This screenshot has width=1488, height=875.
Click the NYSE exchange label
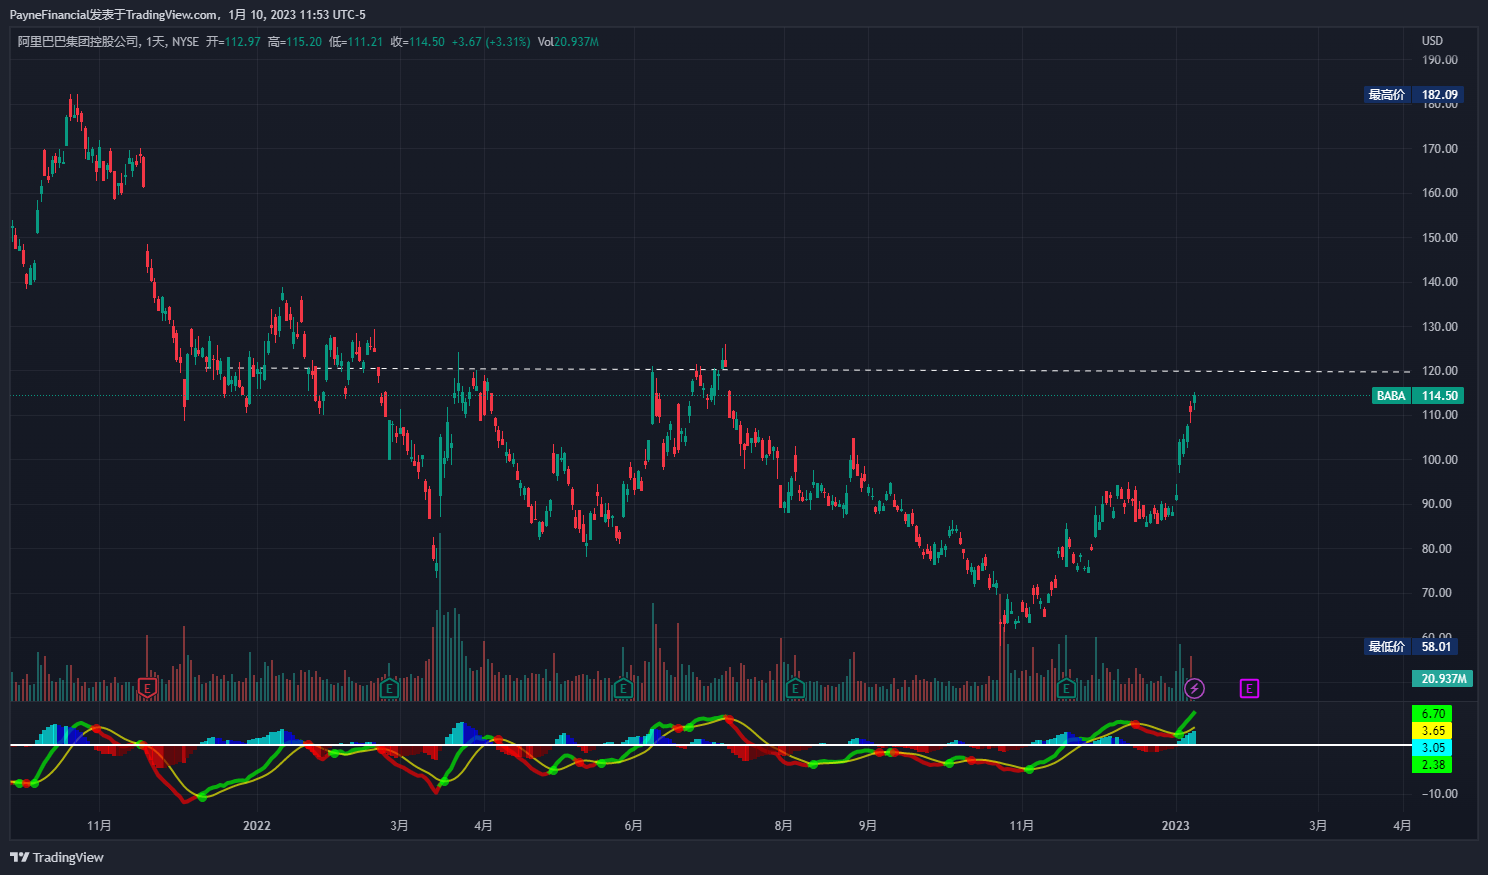185,42
